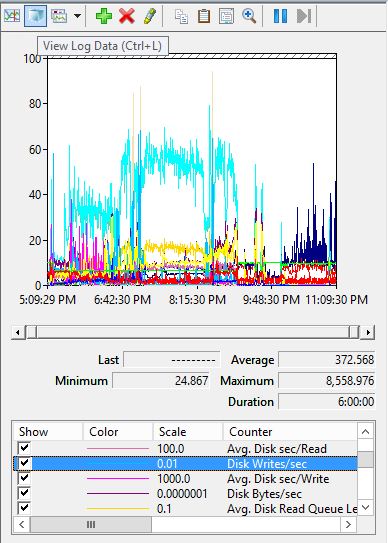Select the Disk Writes/sec counter row

185,463
